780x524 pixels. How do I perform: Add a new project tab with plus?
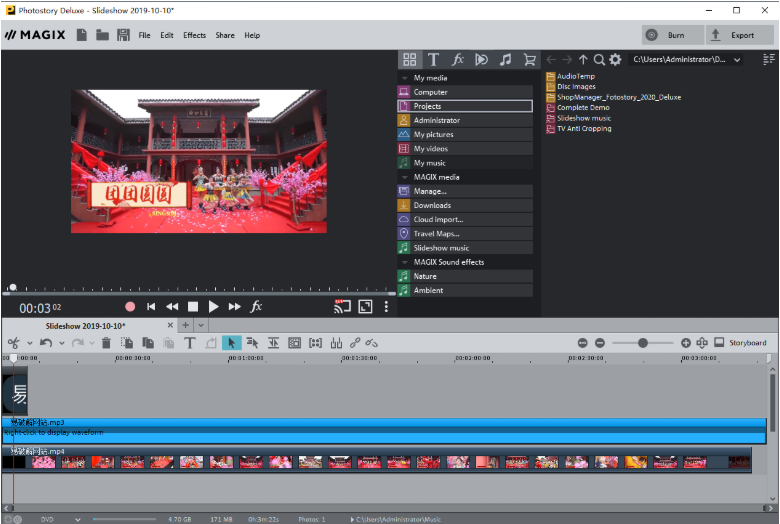[186, 325]
